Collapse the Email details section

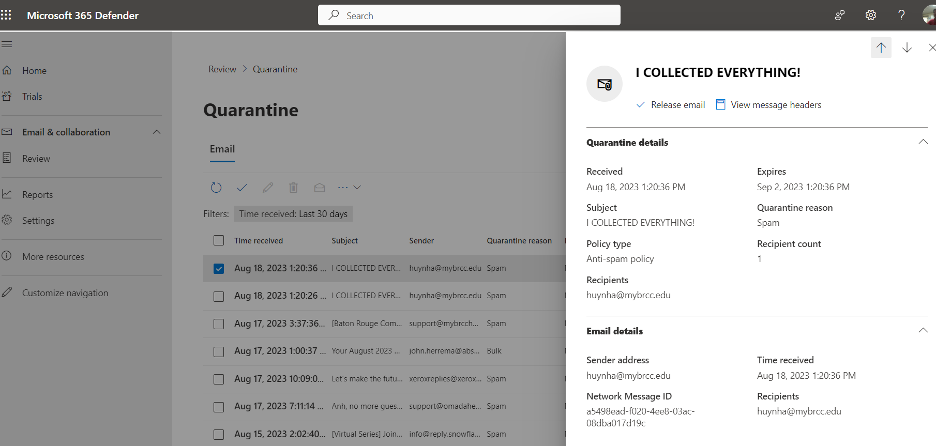(922, 330)
